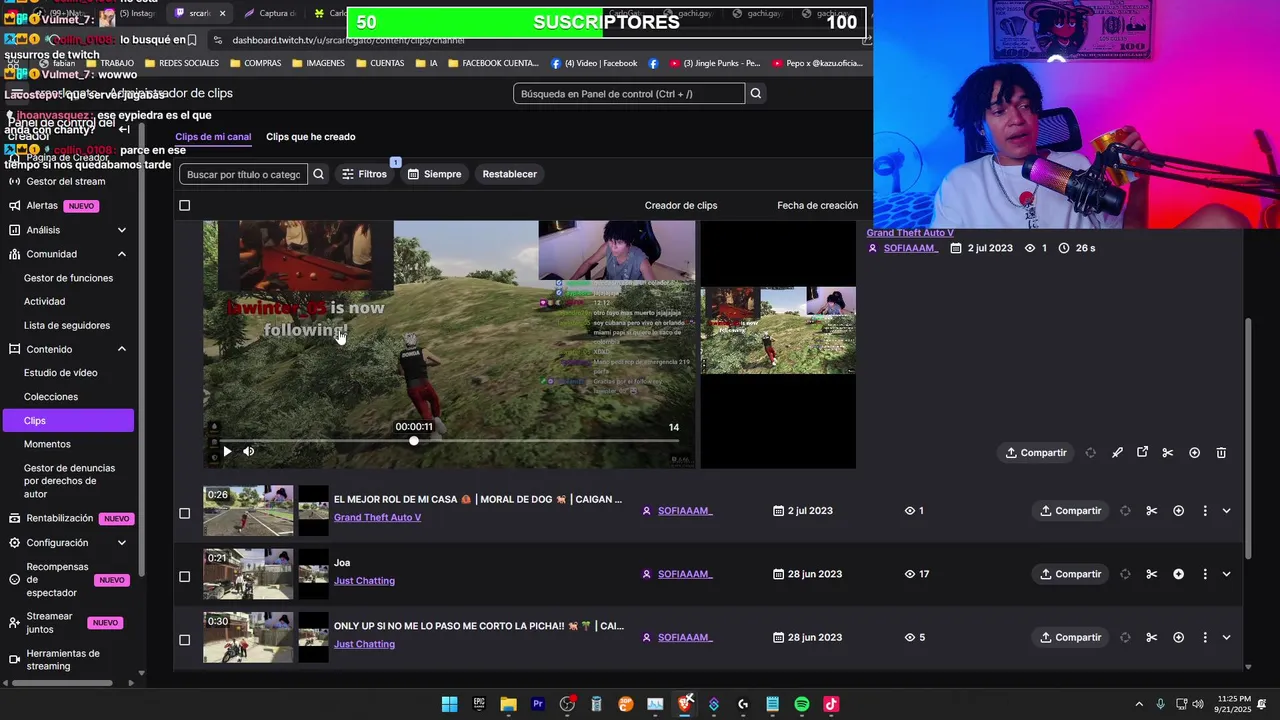Click the Búsqueda en Panel de control field

click(629, 94)
